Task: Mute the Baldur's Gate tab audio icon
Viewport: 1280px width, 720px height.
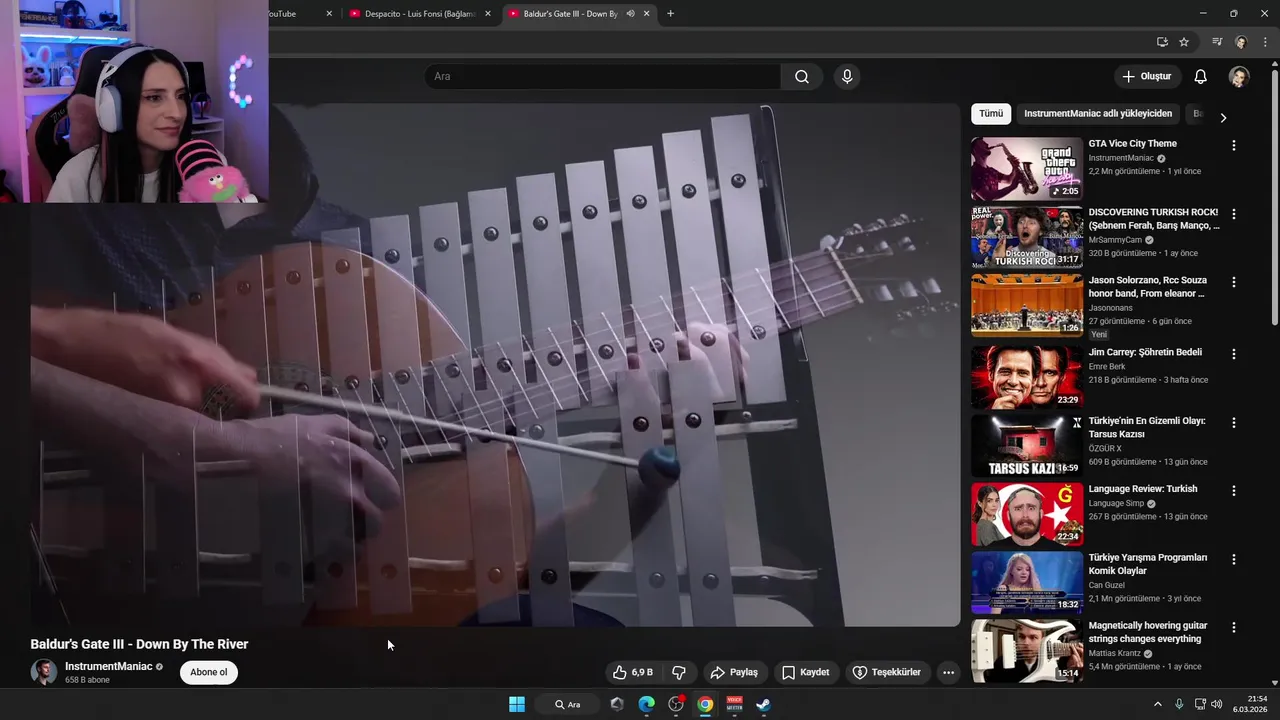Action: pyautogui.click(x=630, y=14)
